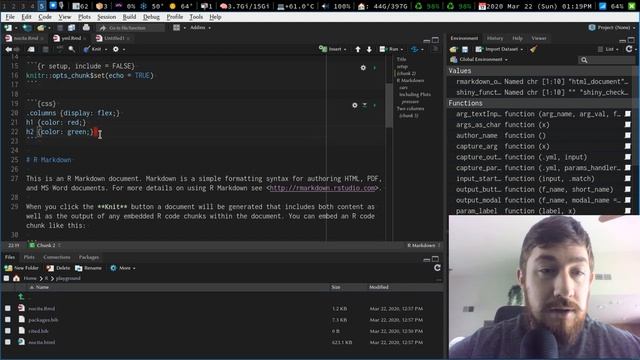Open the Debug menu
Viewport: 640px width, 360px height.
tap(151, 17)
